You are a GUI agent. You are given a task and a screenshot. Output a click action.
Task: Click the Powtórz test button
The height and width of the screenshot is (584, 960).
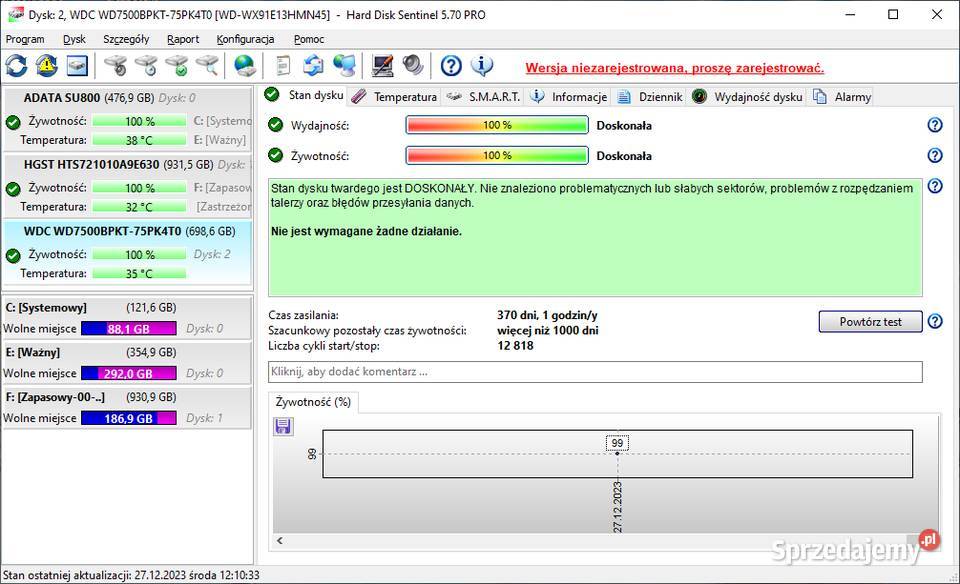click(870, 321)
